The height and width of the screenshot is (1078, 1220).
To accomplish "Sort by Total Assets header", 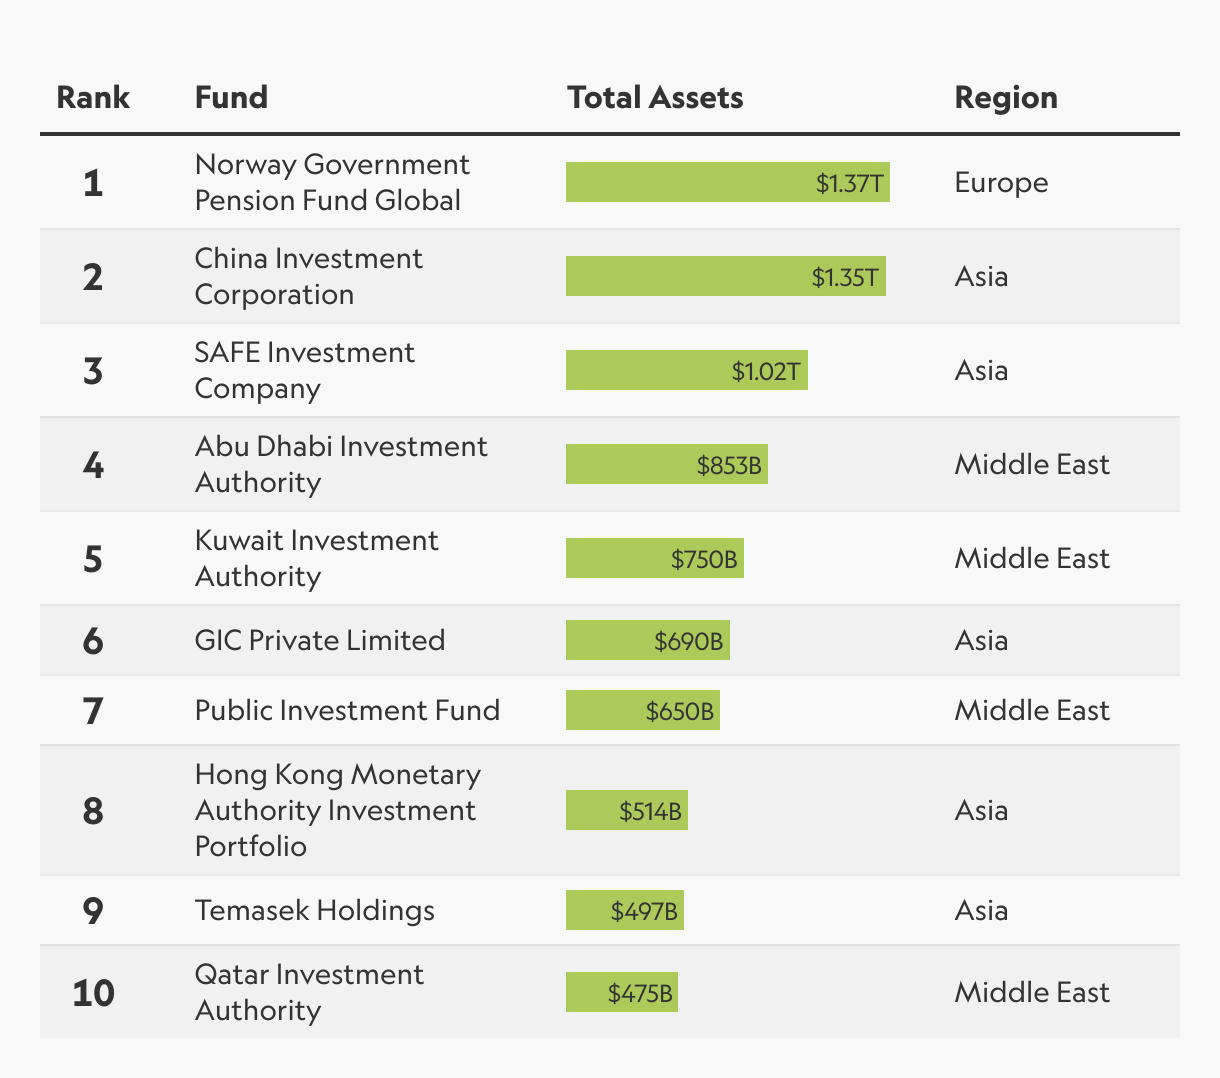I will (655, 97).
